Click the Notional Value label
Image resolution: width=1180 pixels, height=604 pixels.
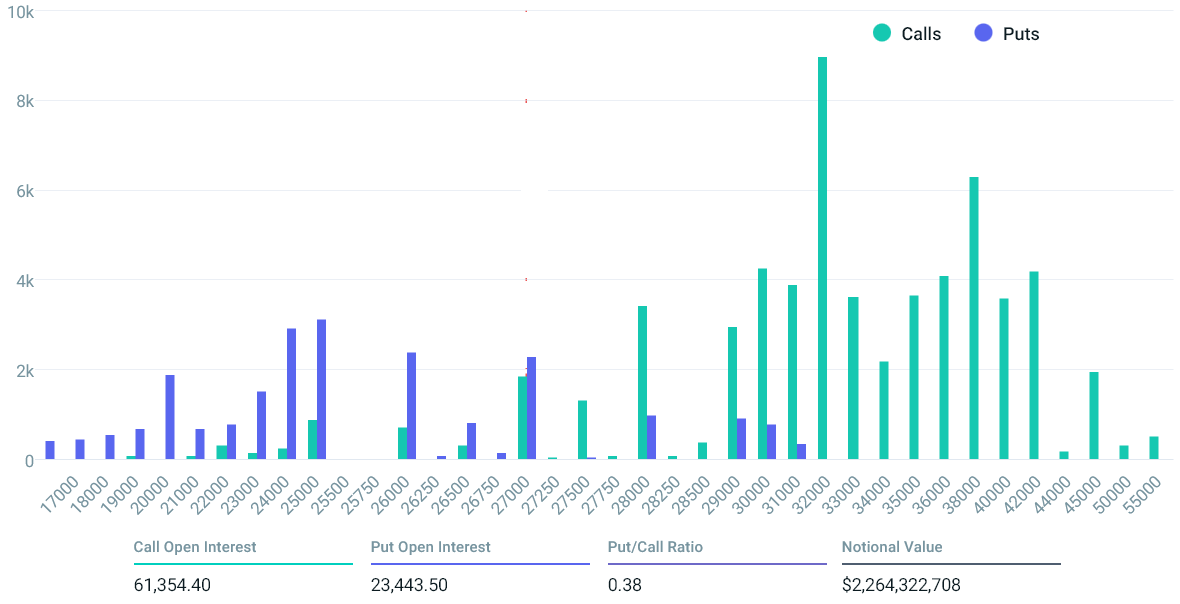[x=892, y=547]
